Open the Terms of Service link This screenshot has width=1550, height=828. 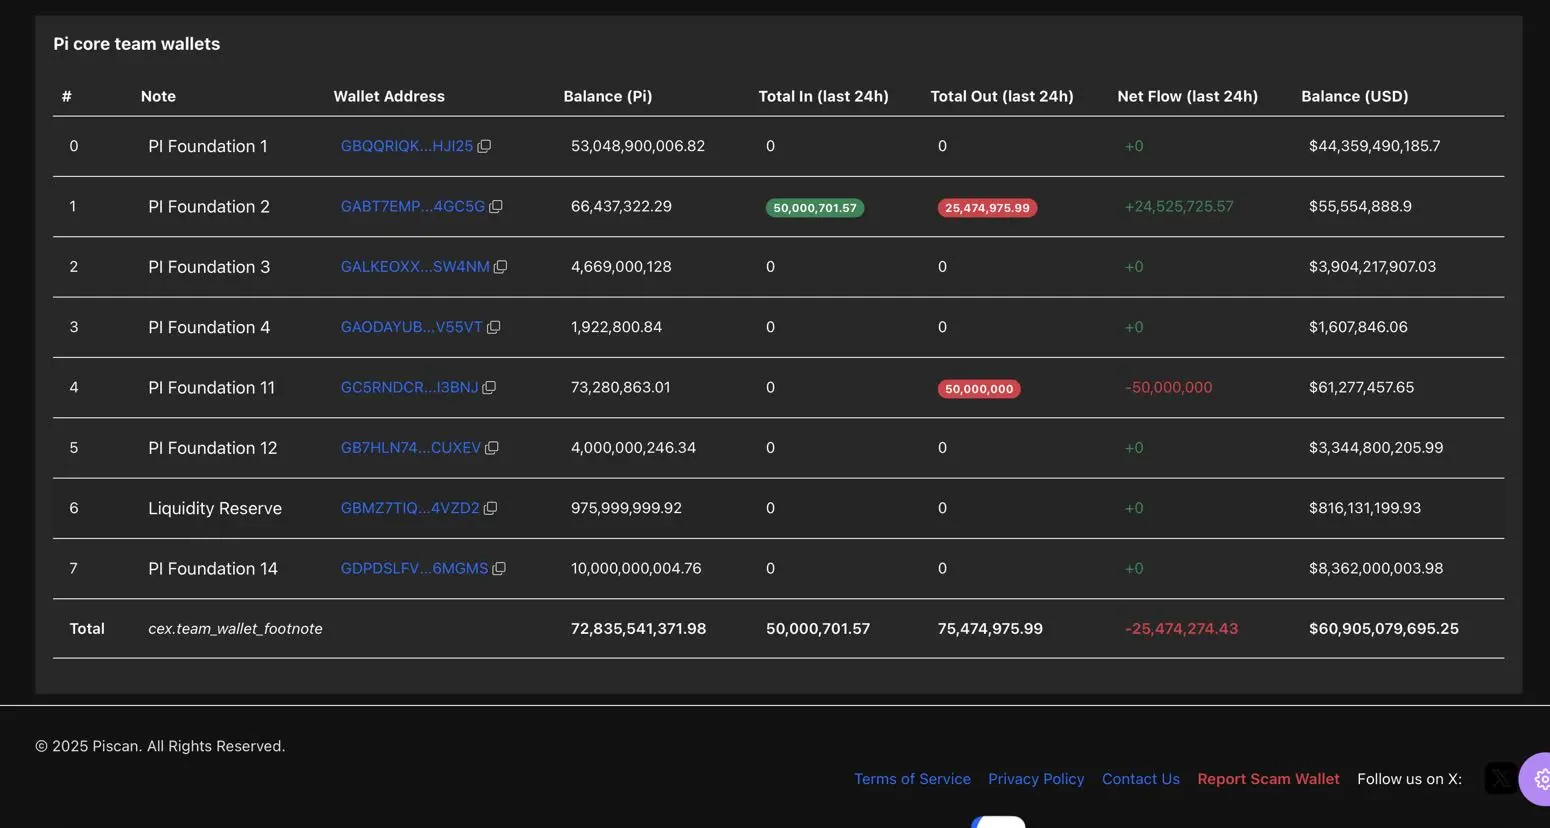point(912,779)
